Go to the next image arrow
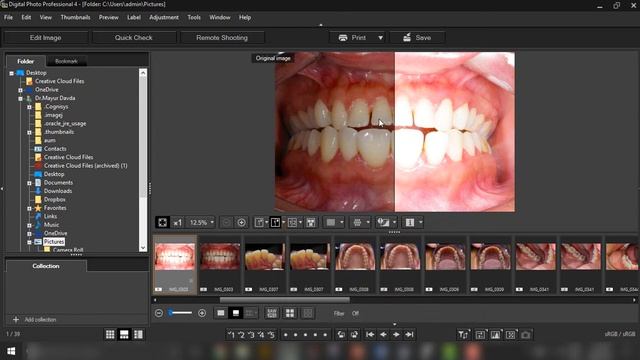Screen dimensions: 640x360 point(396,335)
